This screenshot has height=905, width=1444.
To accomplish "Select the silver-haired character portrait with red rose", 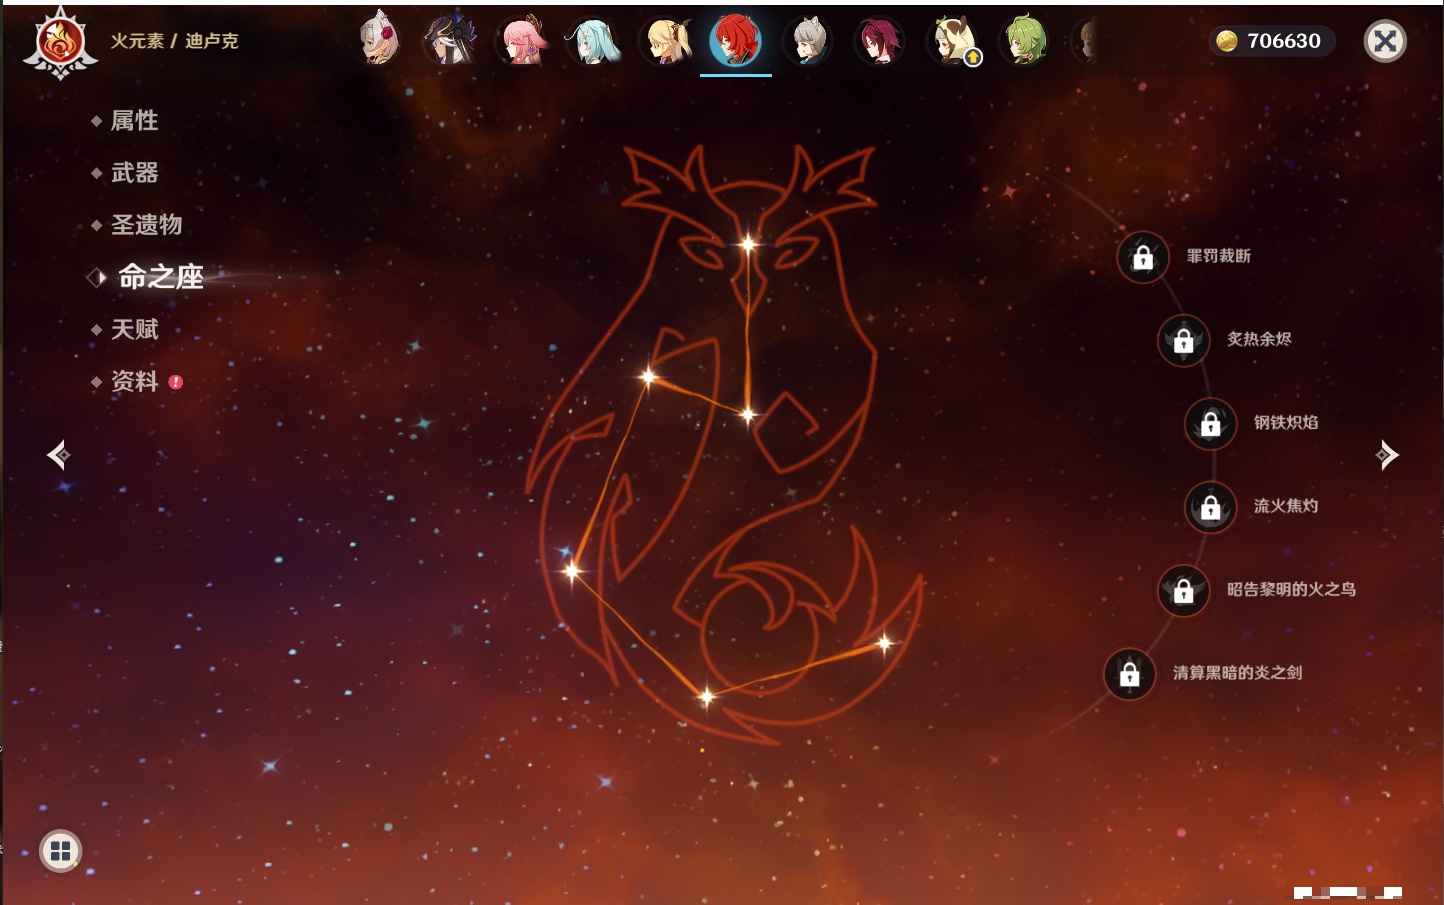I will coord(379,40).
